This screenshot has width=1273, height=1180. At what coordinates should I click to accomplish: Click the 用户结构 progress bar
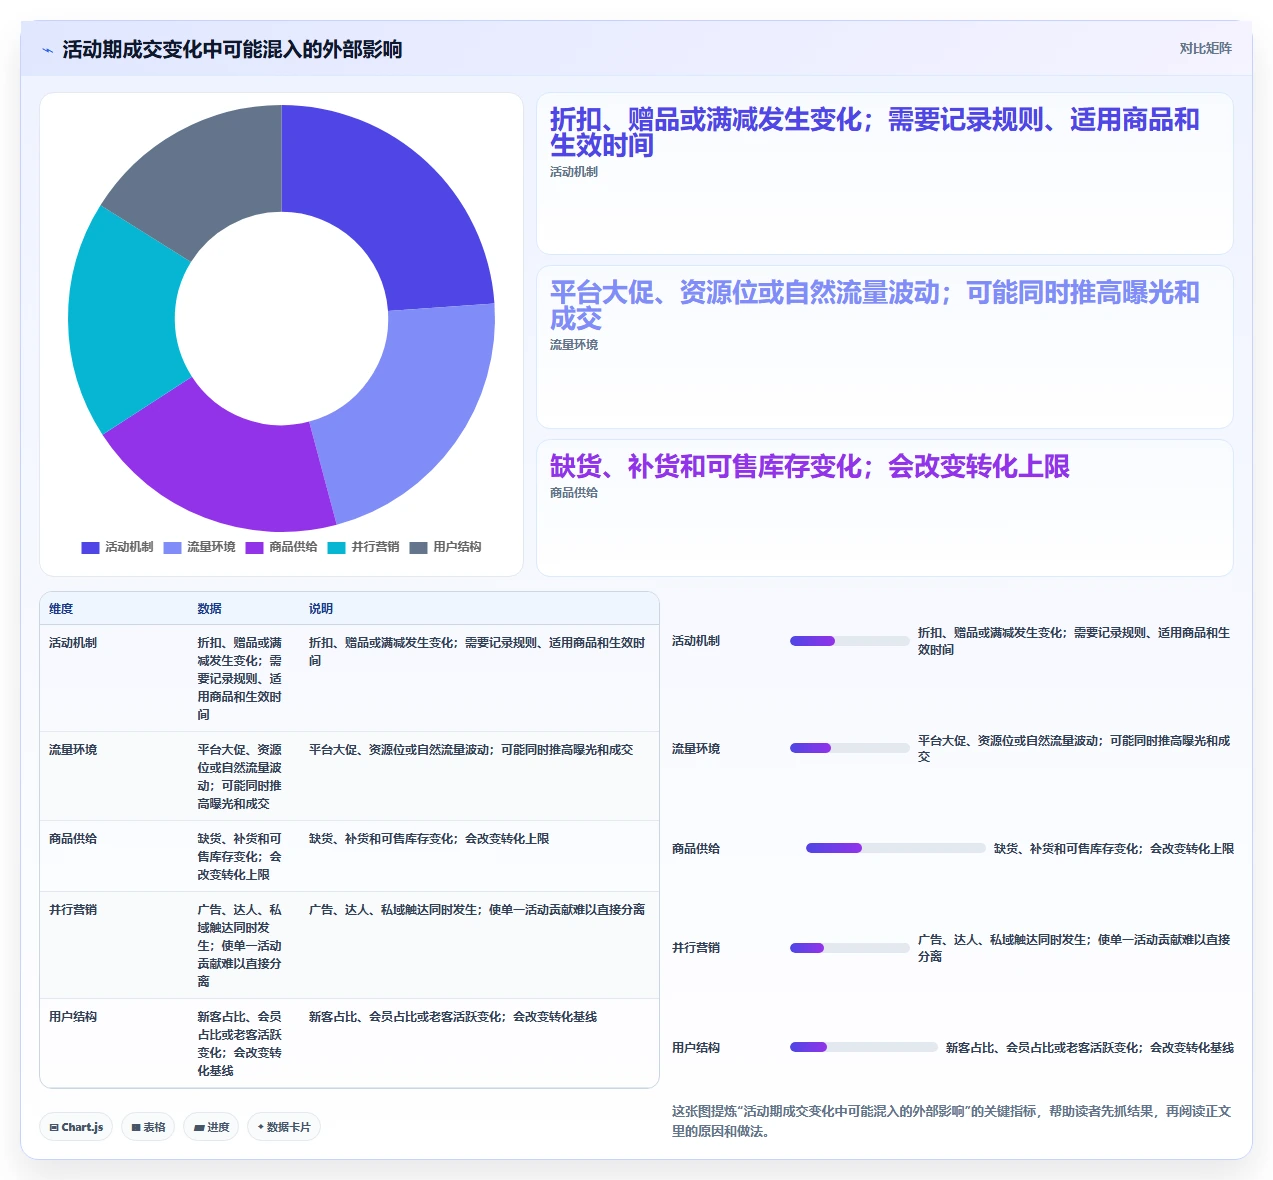point(864,1047)
